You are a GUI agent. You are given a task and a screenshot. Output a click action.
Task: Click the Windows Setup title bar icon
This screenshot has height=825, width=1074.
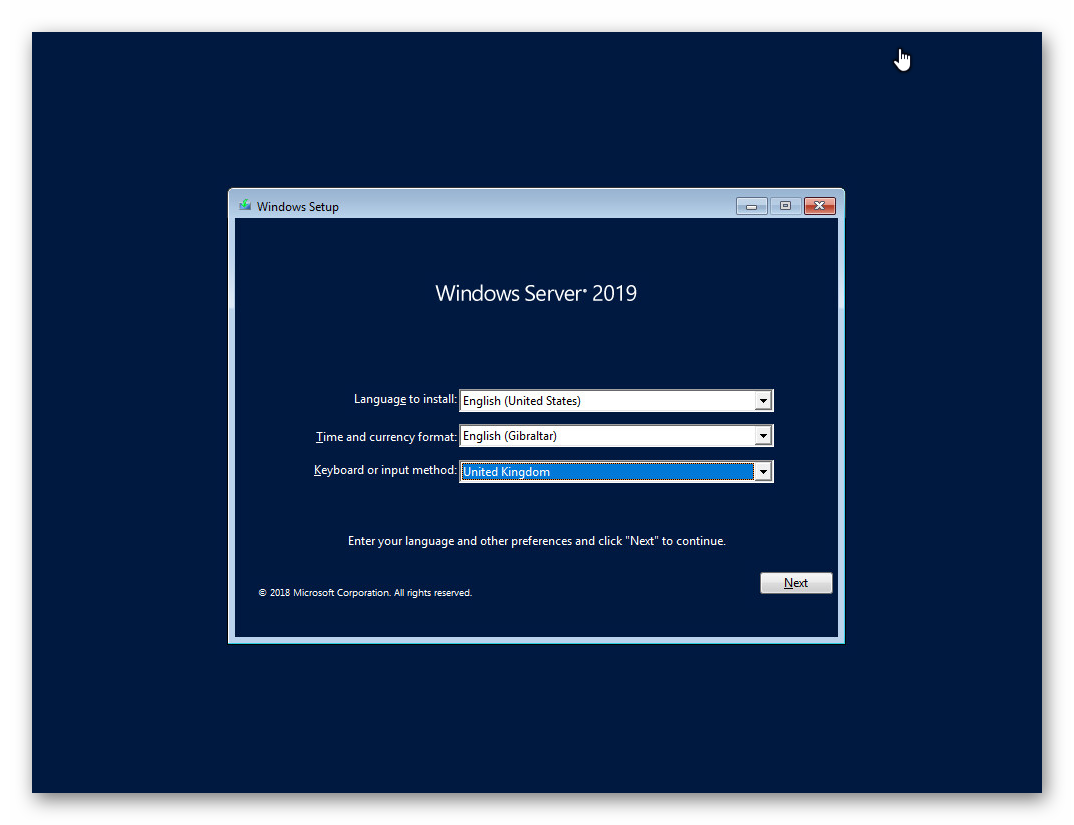click(245, 206)
